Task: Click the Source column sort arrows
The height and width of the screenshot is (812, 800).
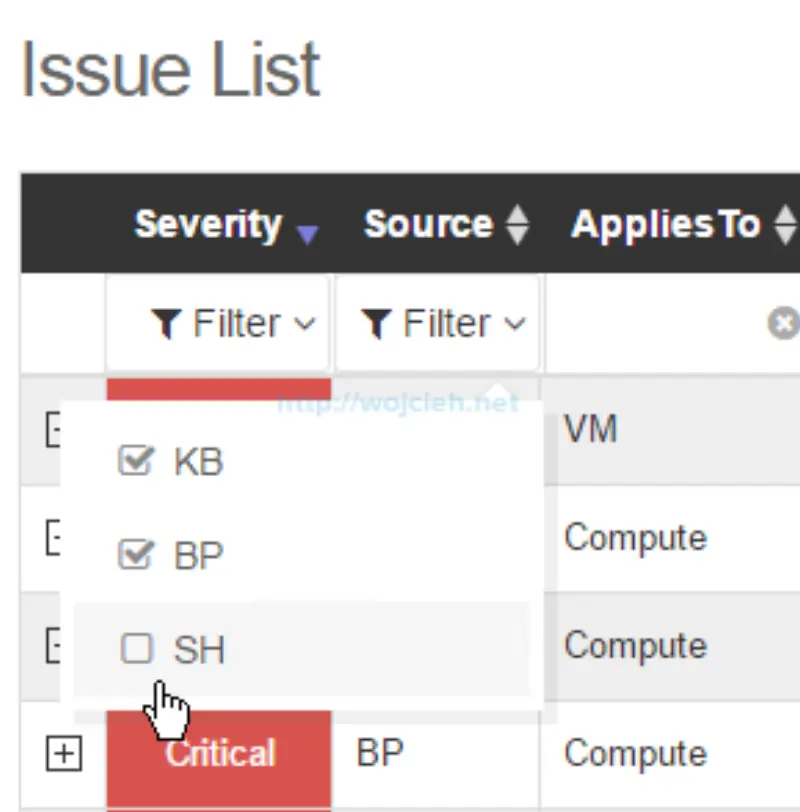Action: [517, 226]
